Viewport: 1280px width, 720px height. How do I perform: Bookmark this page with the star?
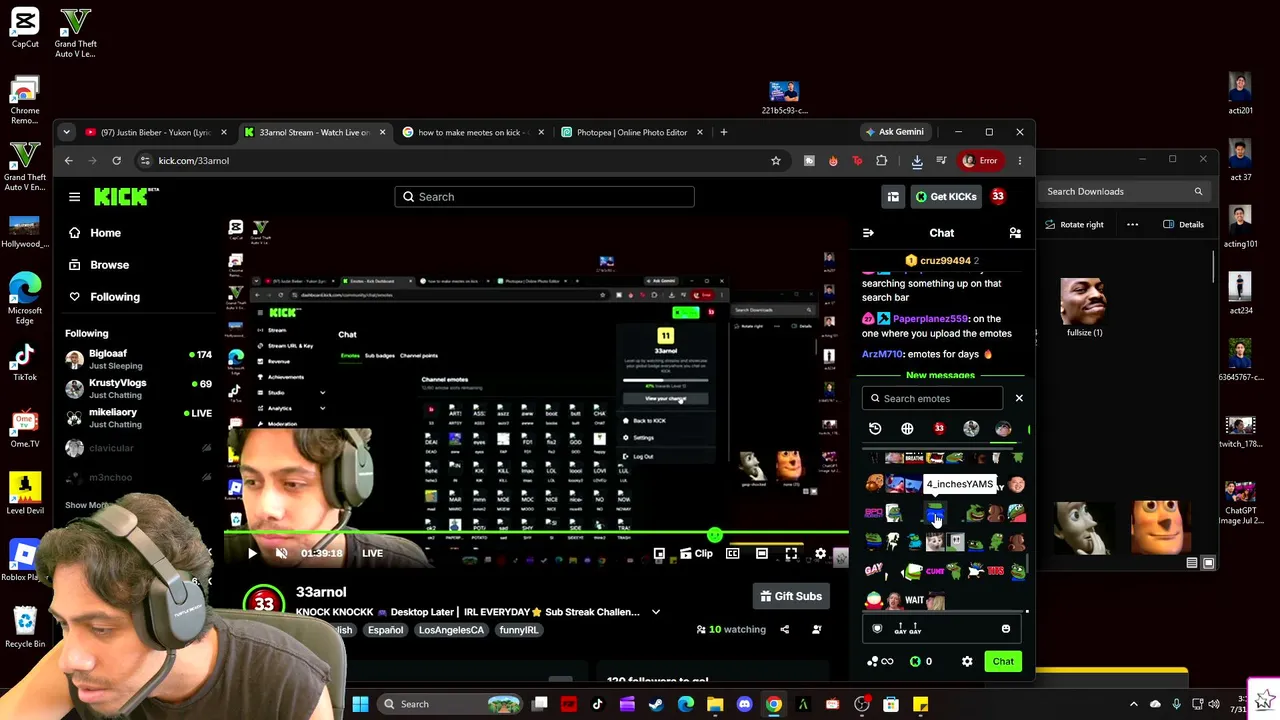pos(775,160)
